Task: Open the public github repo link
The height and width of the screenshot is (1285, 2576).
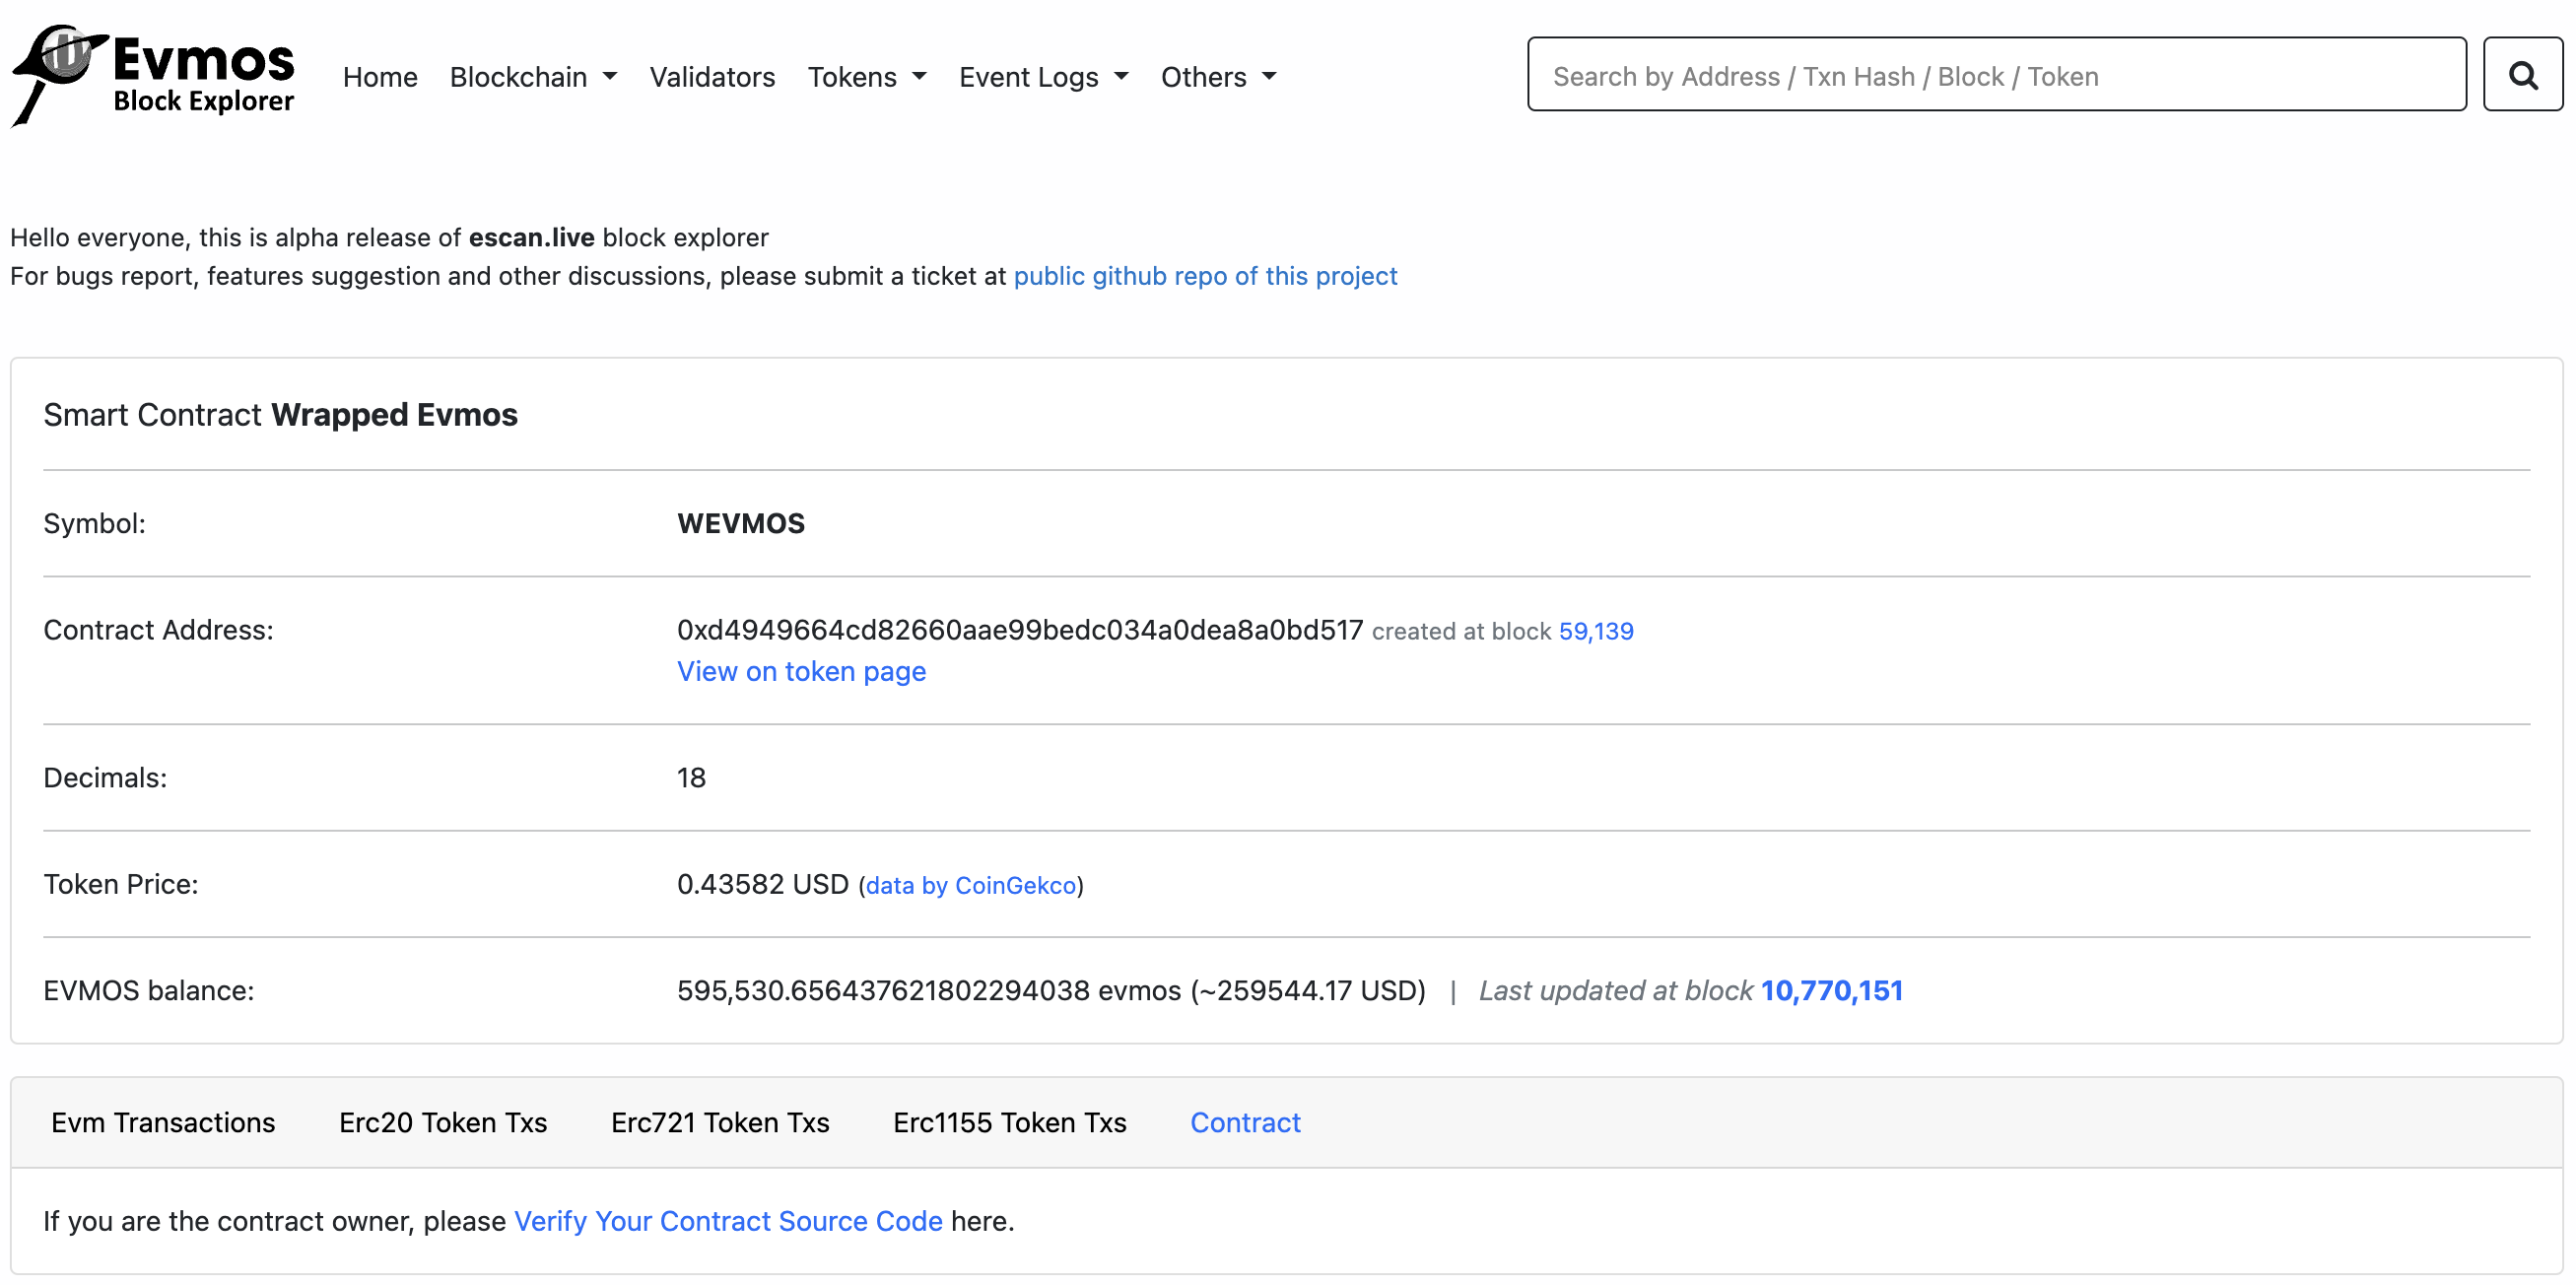Action: point(1205,276)
